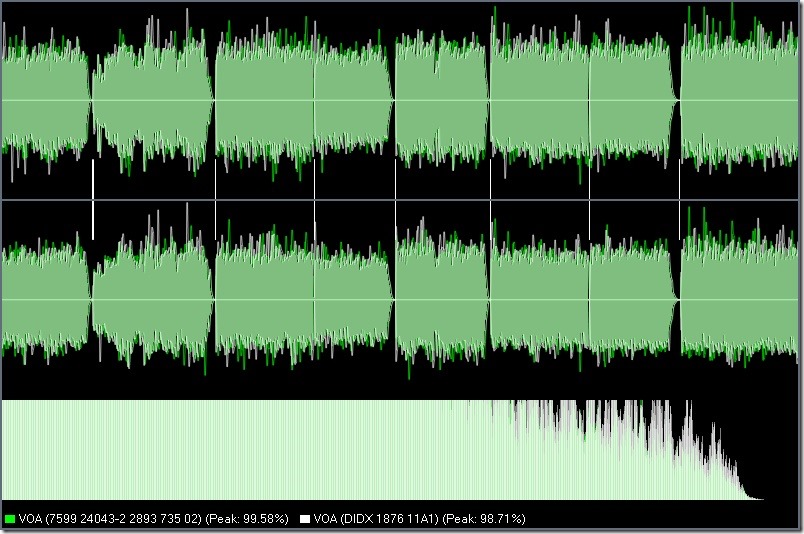Click the 'Peak: 98.71%' value

(x=484, y=519)
